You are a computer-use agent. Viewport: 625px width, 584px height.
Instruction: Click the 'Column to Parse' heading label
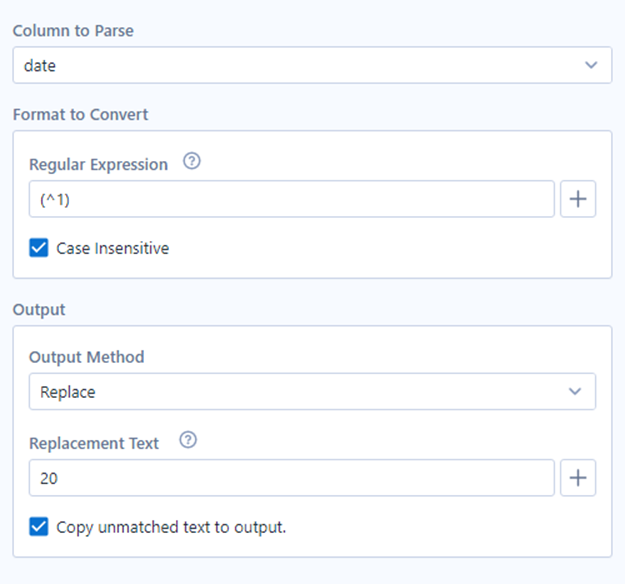tap(73, 31)
